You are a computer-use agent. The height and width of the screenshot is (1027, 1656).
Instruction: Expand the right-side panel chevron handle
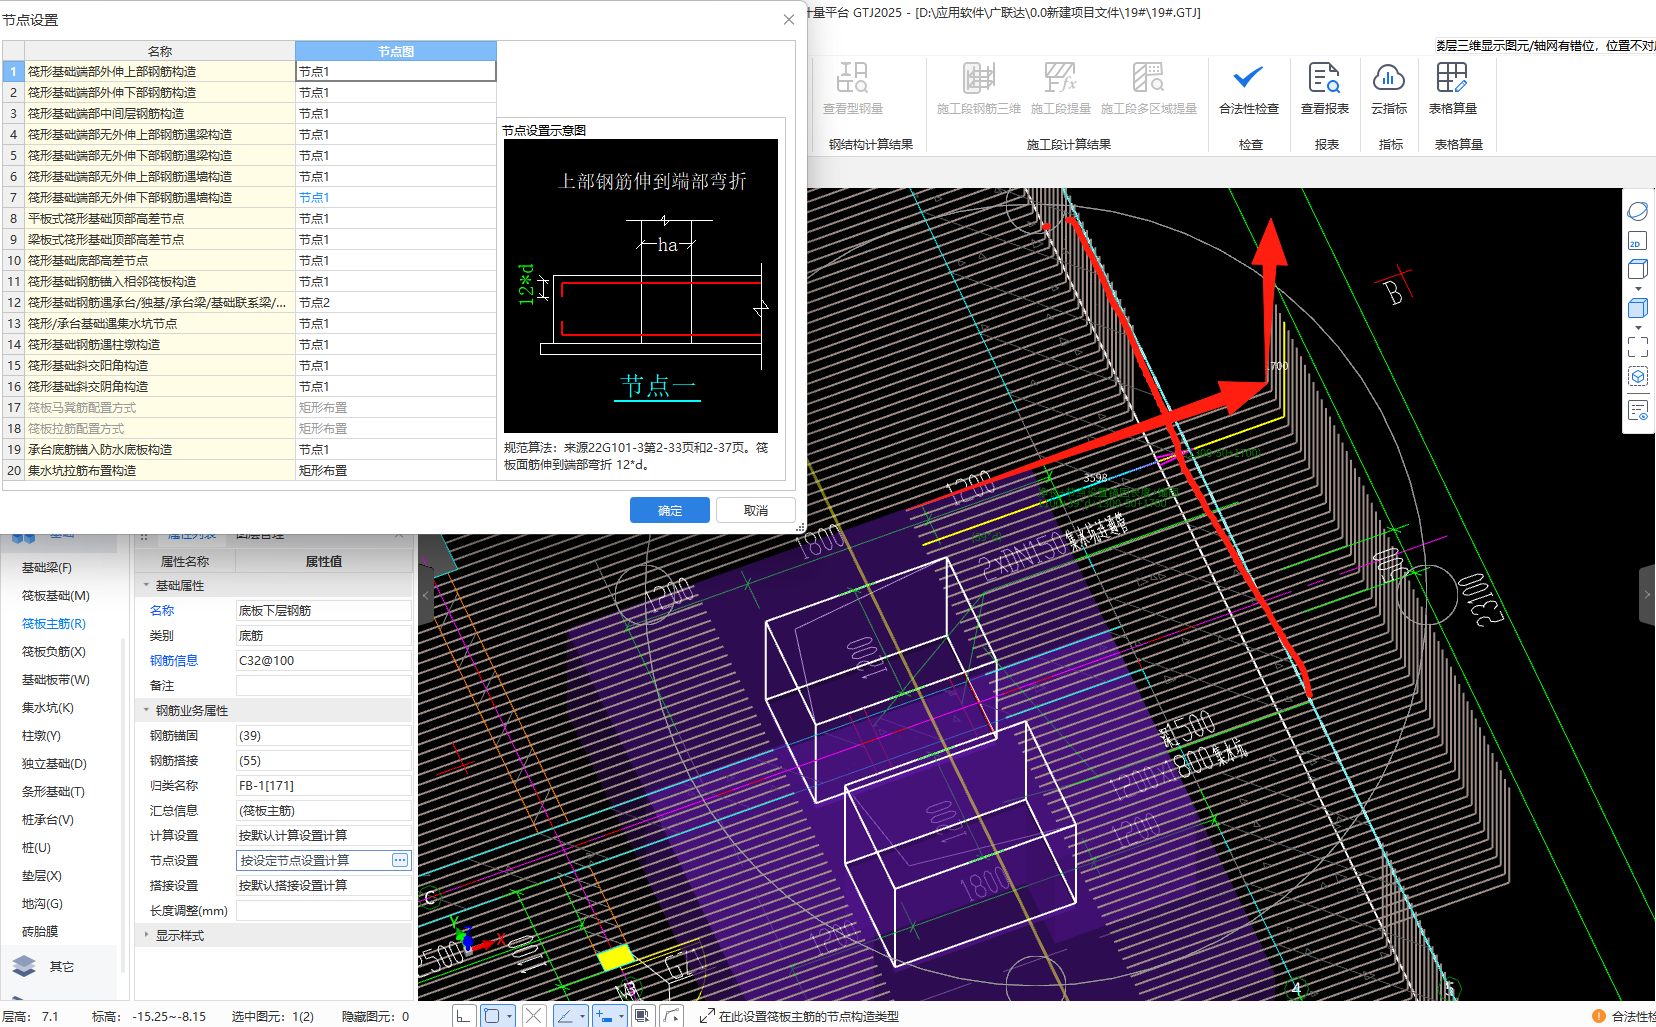(x=1647, y=595)
